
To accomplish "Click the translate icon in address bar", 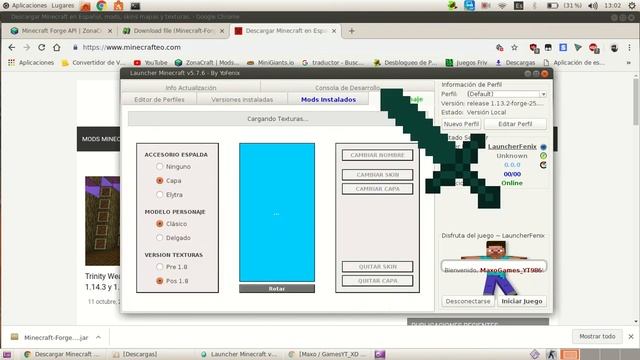I will point(500,48).
